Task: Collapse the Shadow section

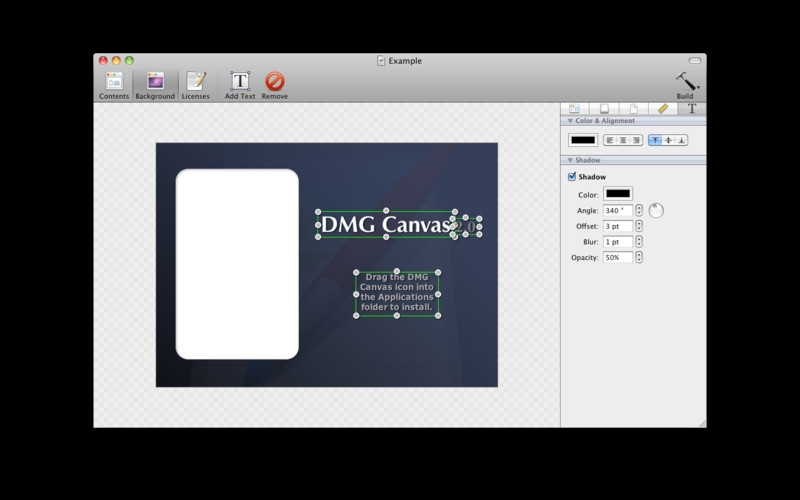Action: [x=570, y=160]
